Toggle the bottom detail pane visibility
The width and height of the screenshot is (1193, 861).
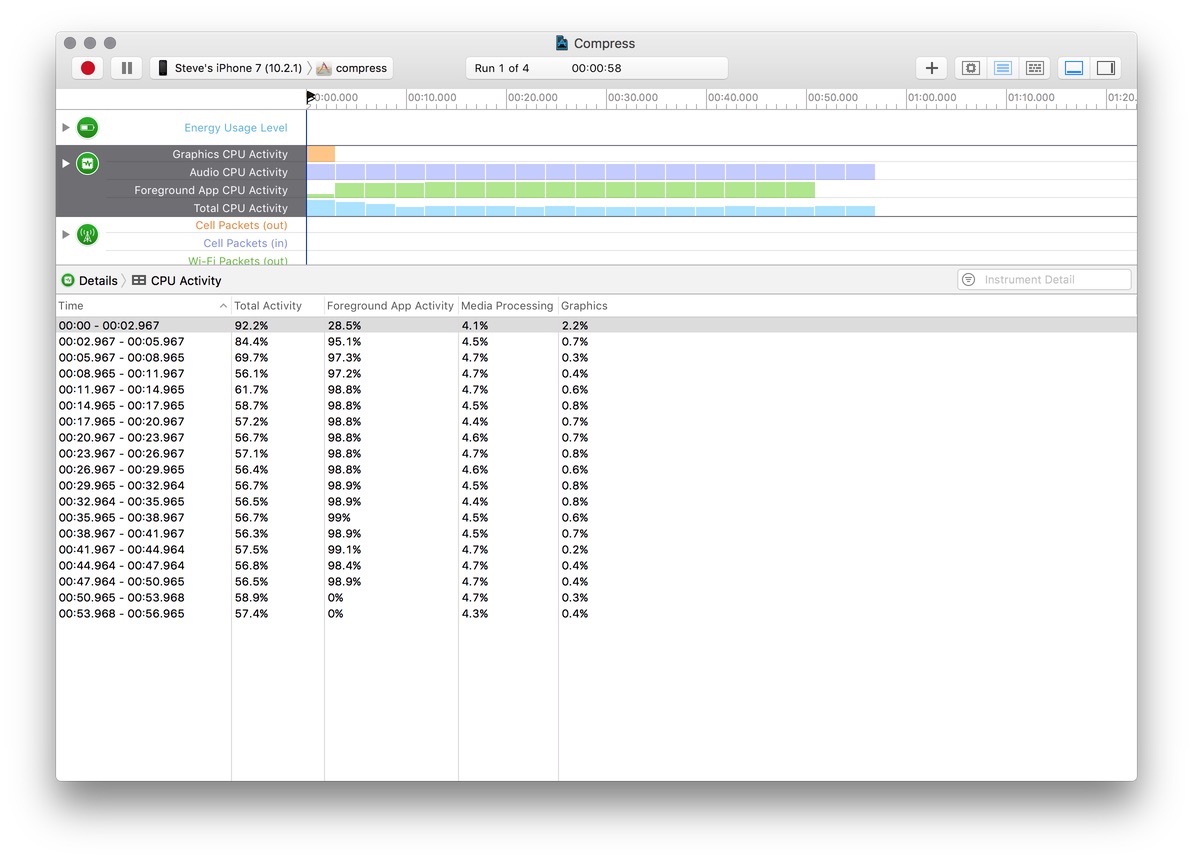1074,68
